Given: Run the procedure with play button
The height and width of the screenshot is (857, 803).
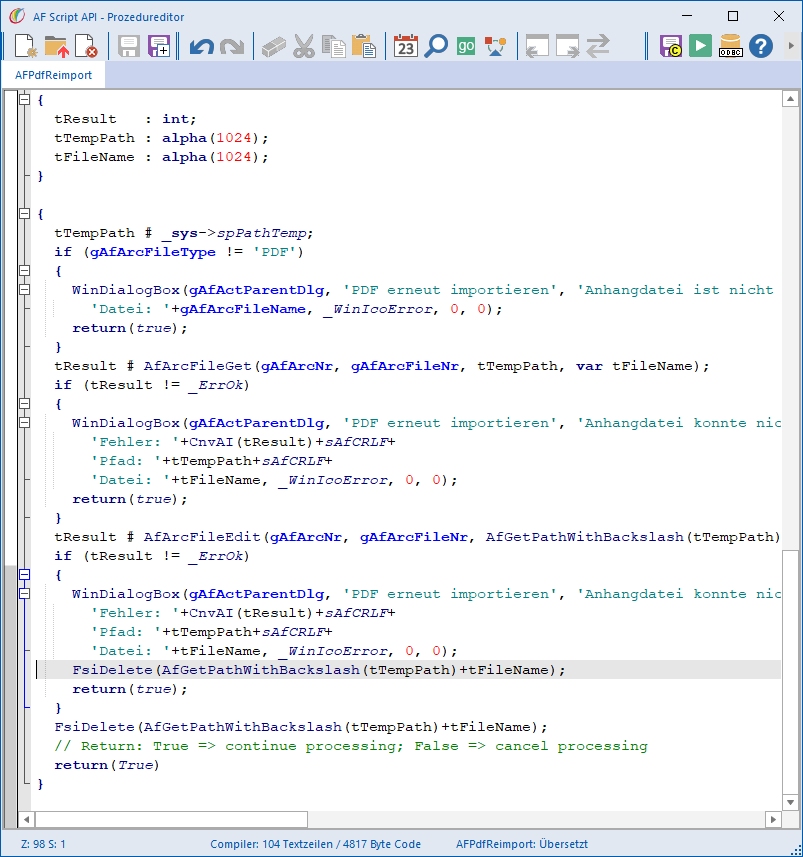Looking at the screenshot, I should pos(700,46).
